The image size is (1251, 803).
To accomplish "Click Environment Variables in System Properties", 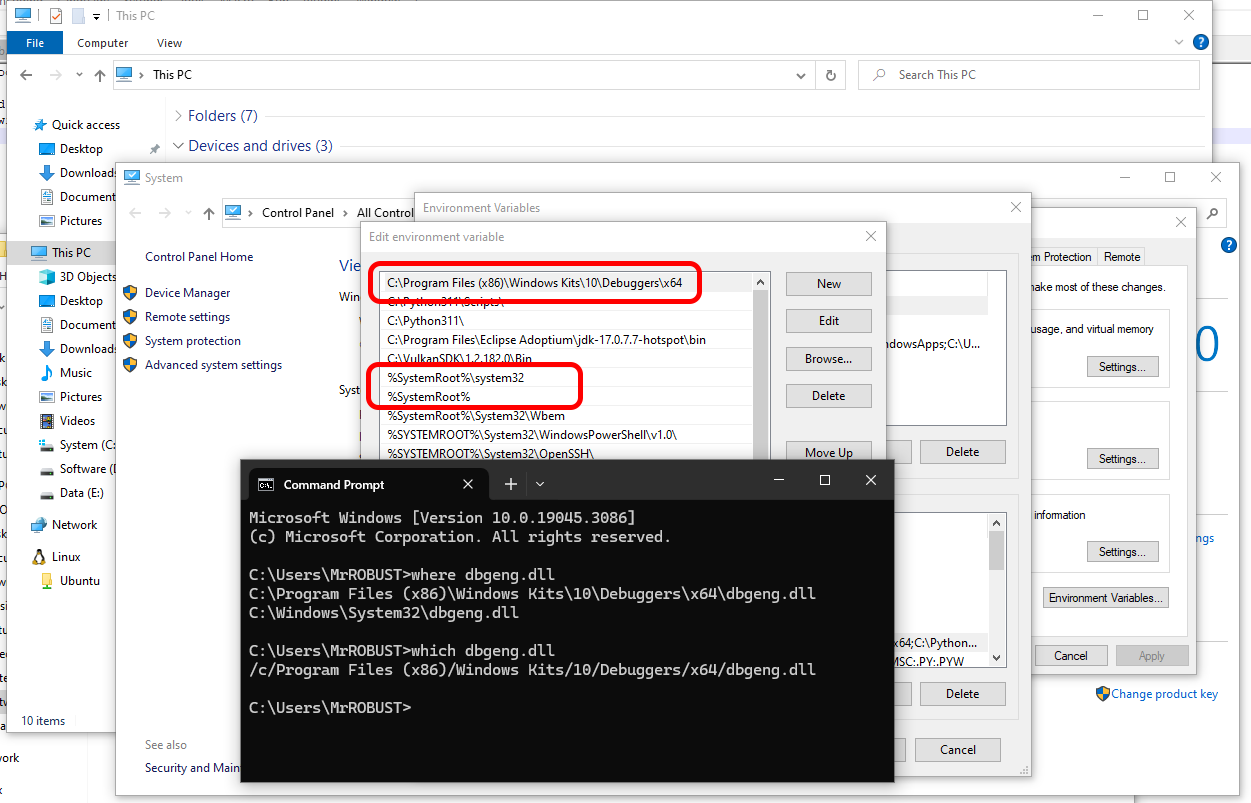I will click(1105, 597).
